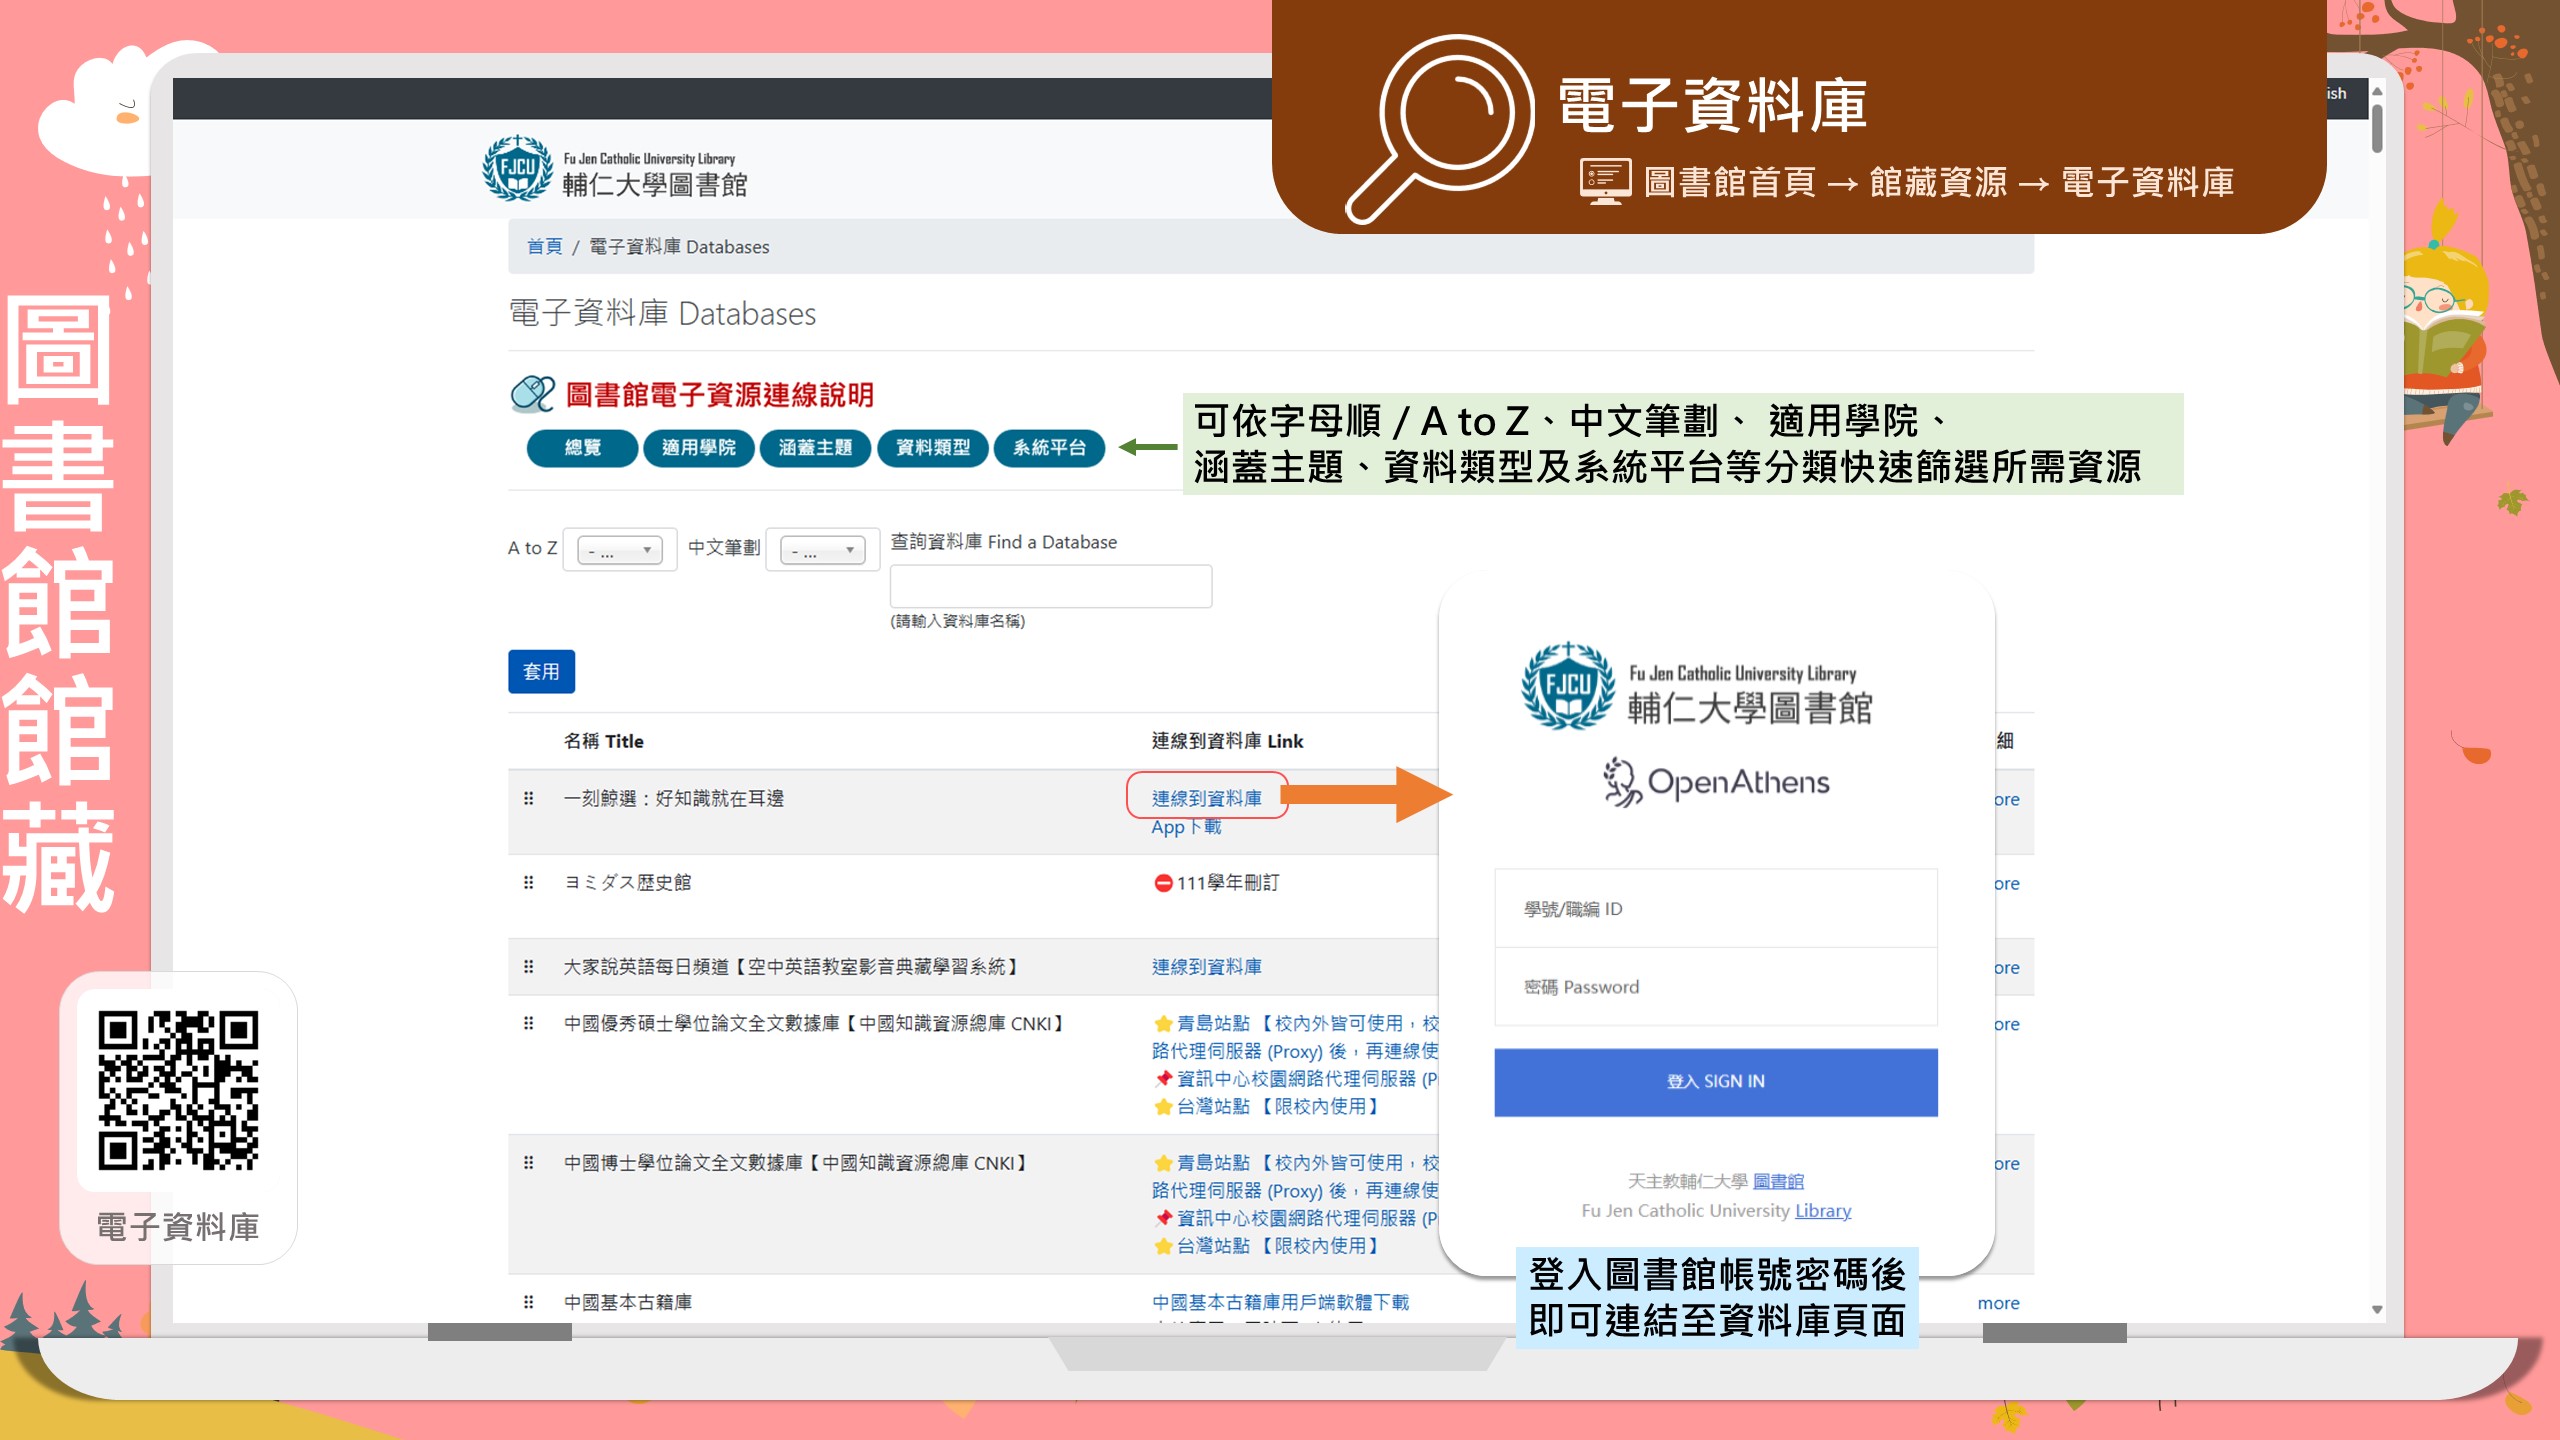
Task: Click the 套用 apply button
Action: (x=541, y=671)
